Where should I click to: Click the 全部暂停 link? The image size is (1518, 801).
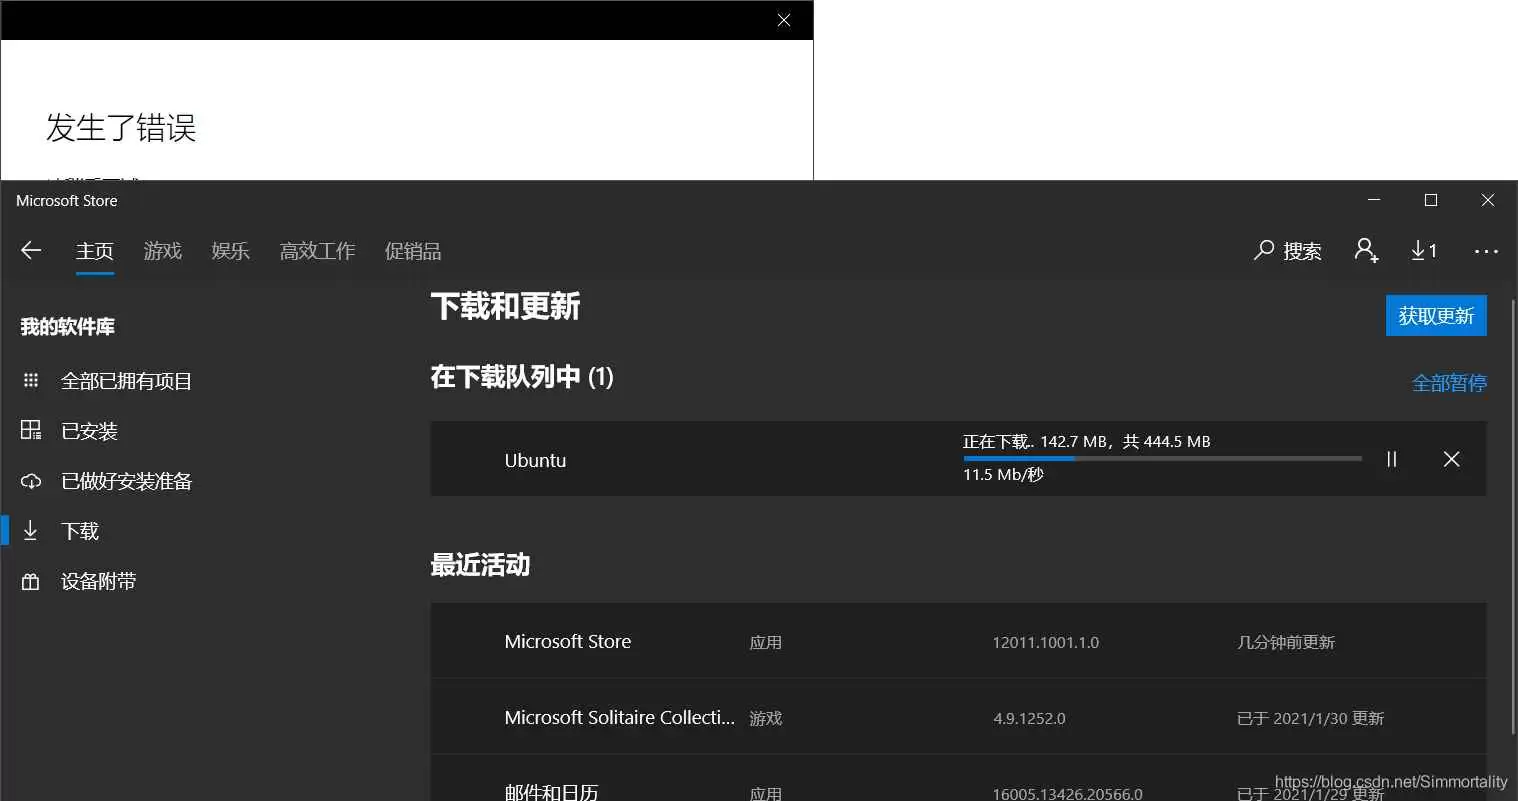(1449, 381)
